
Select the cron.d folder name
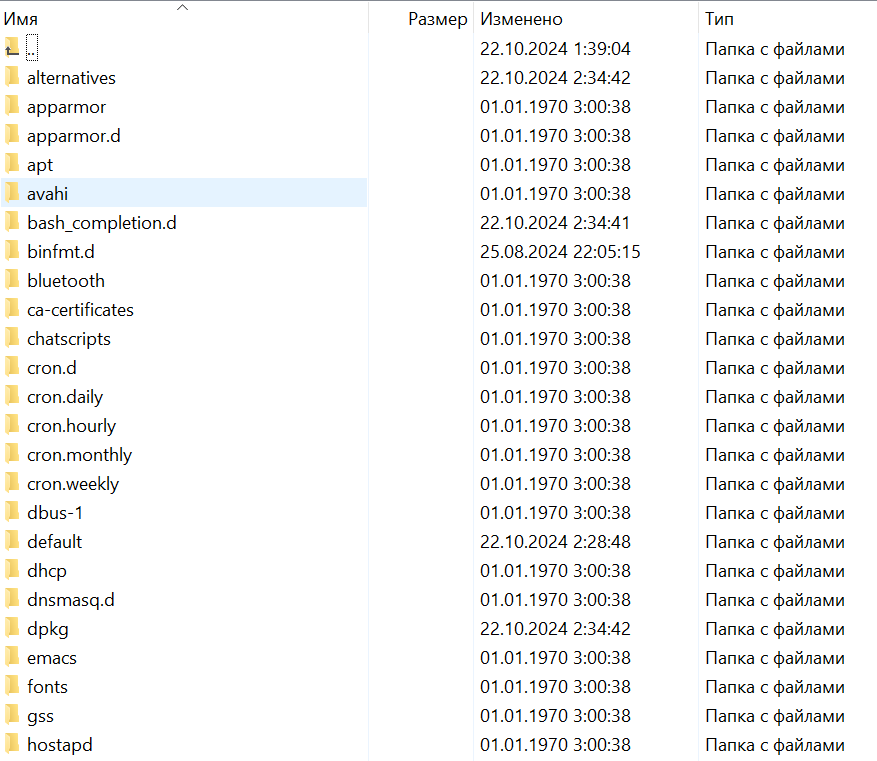(x=51, y=368)
